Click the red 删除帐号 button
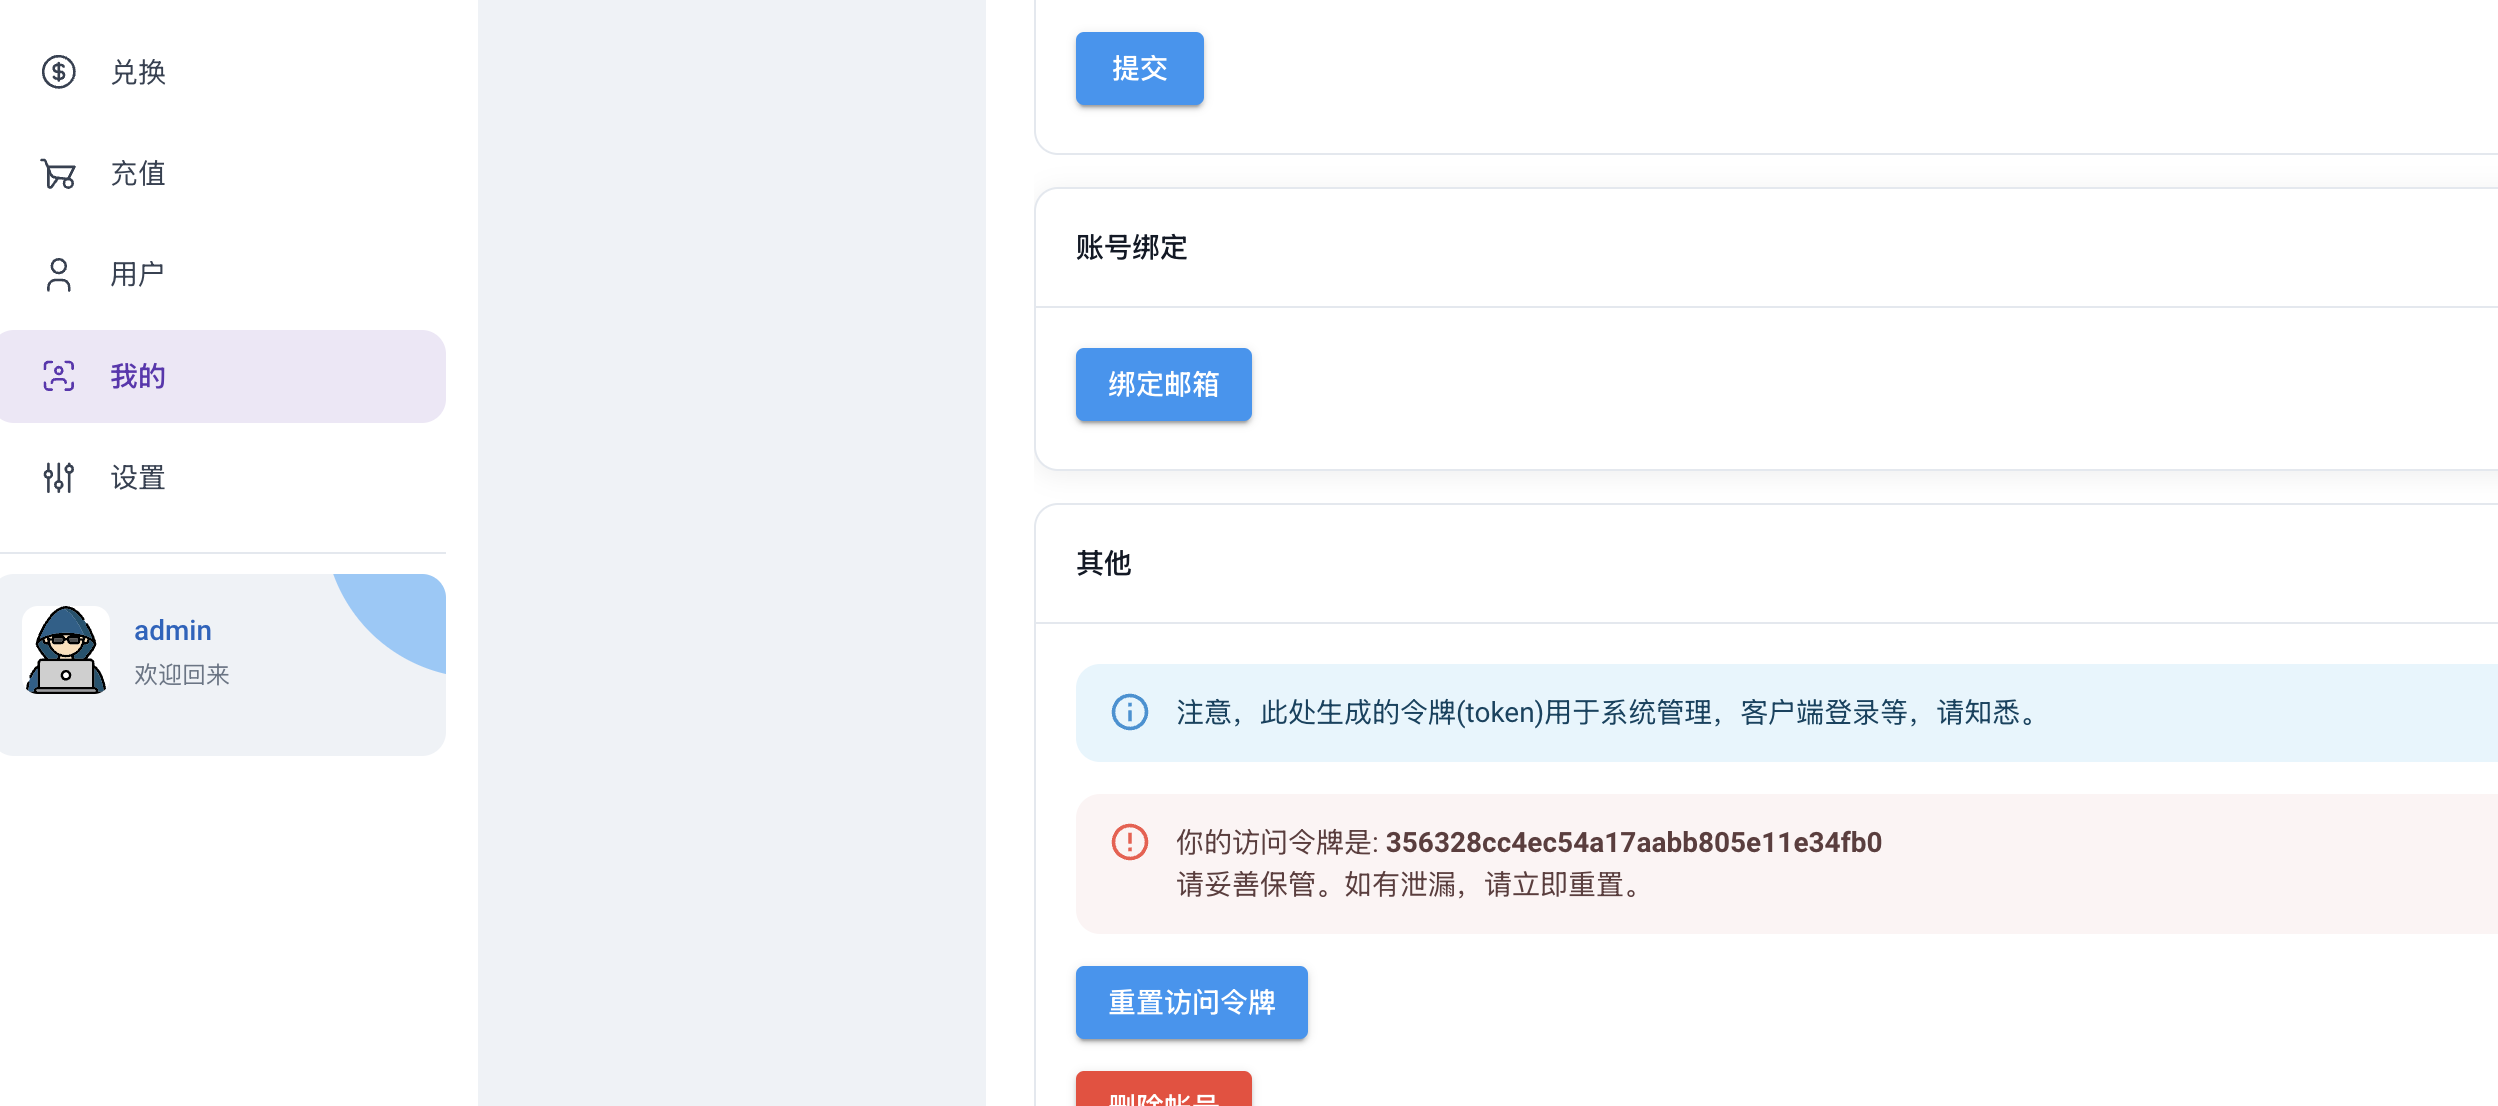Viewport: 2498px width, 1106px height. click(1163, 1092)
